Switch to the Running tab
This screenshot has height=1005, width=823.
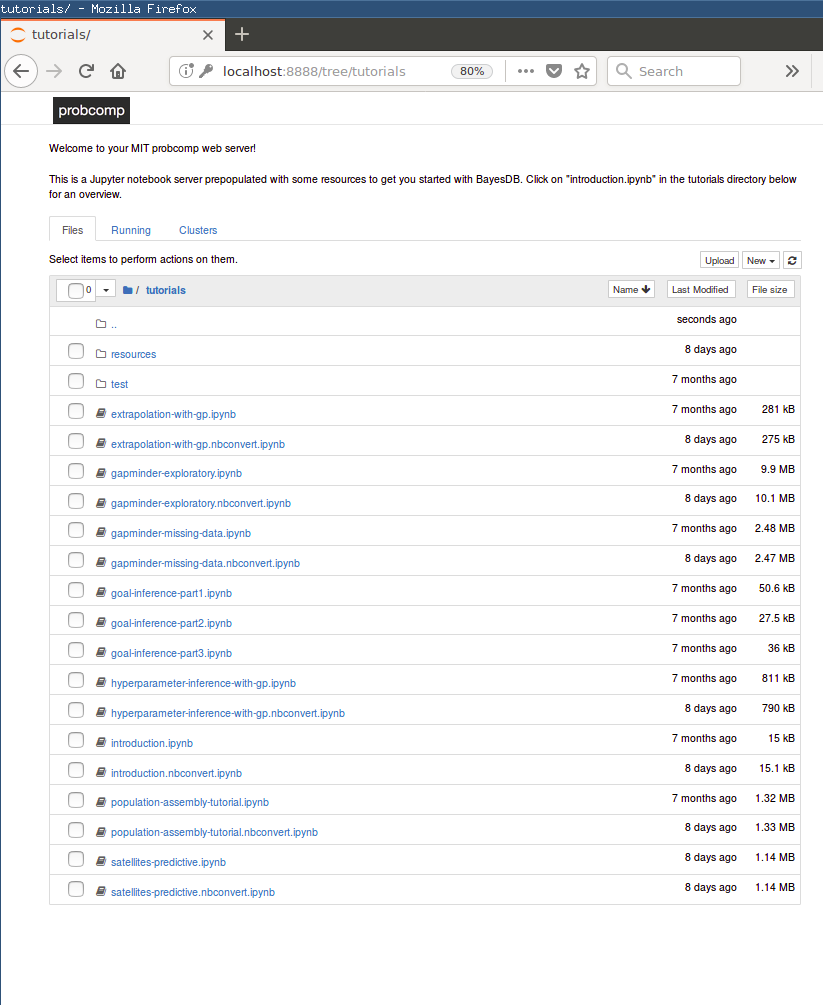131,230
